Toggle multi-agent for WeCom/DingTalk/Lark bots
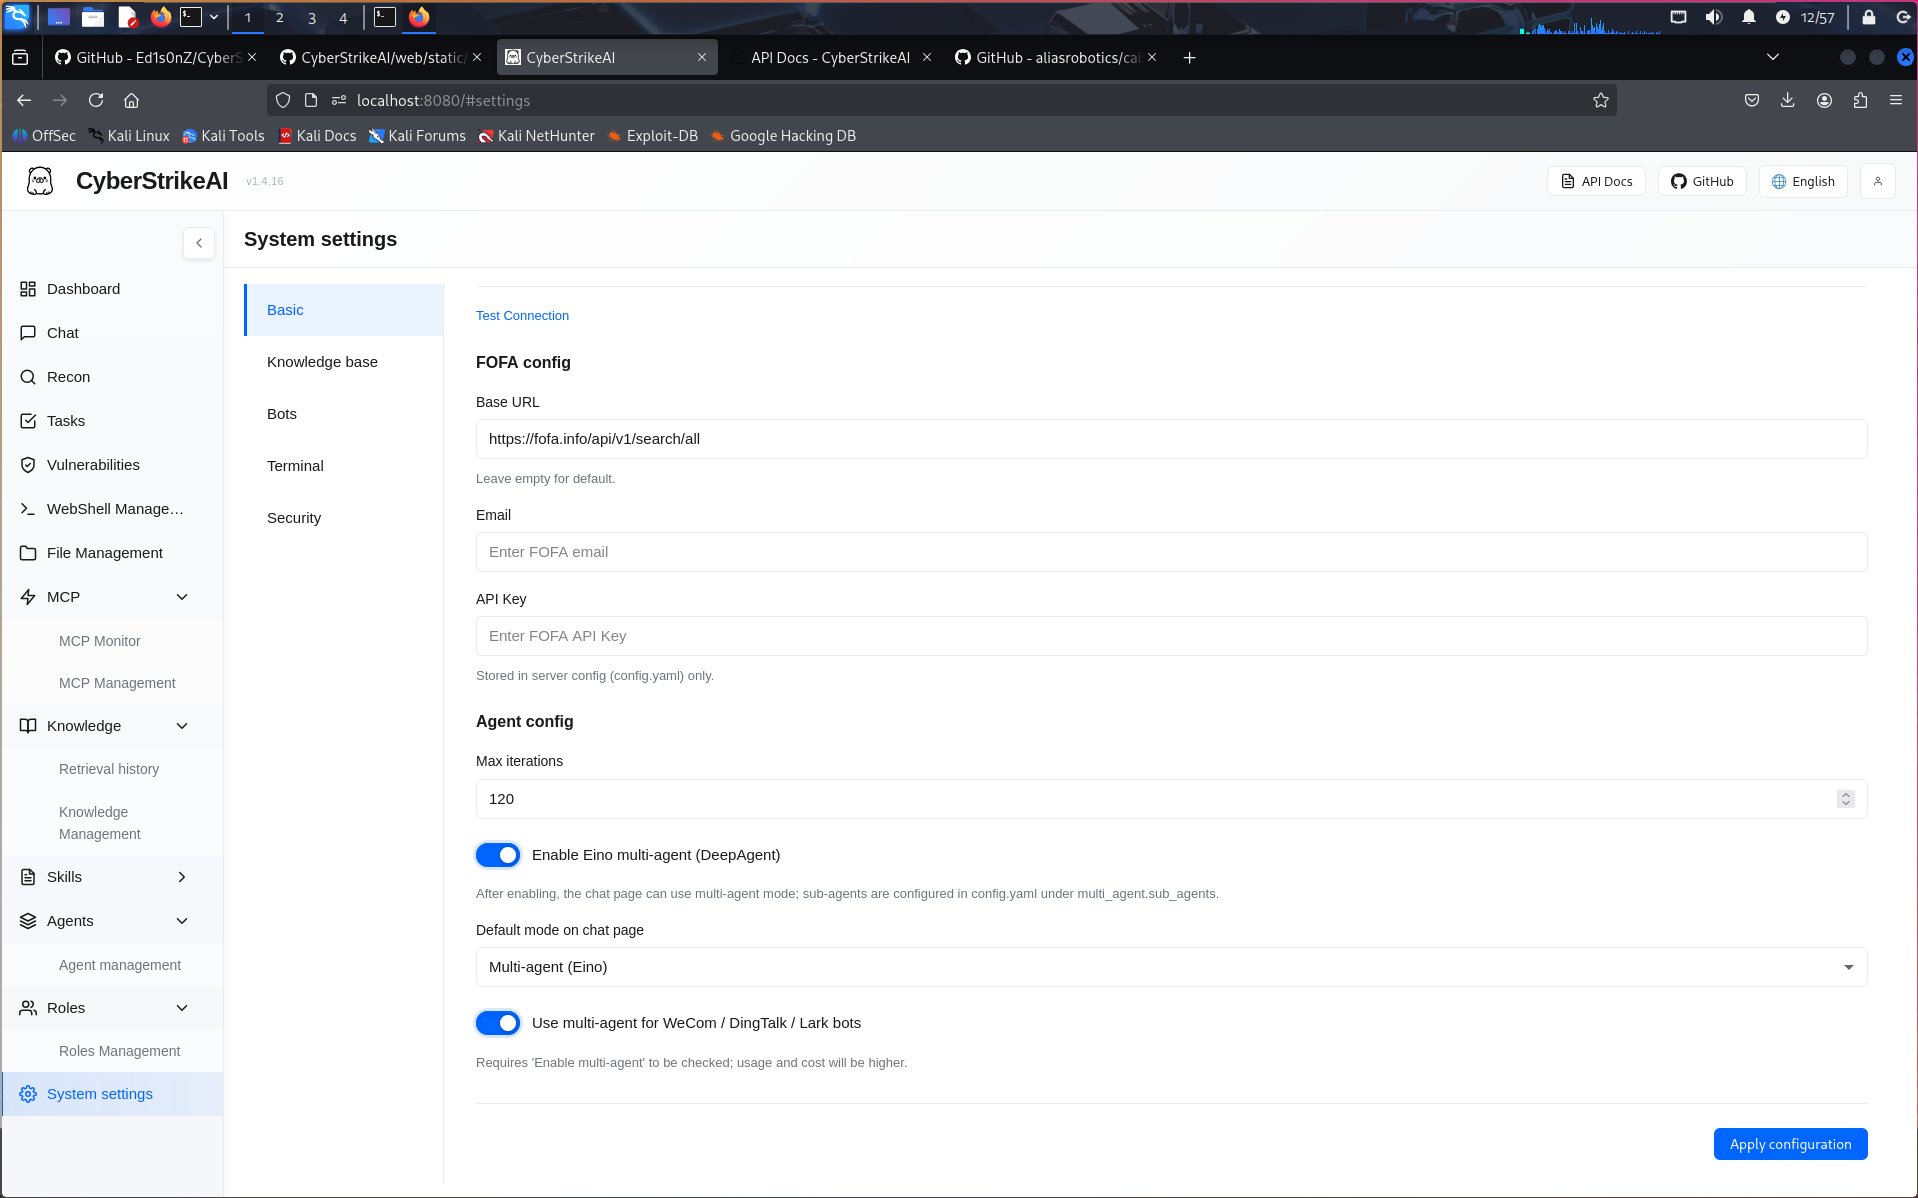This screenshot has width=1918, height=1198. coord(498,1023)
